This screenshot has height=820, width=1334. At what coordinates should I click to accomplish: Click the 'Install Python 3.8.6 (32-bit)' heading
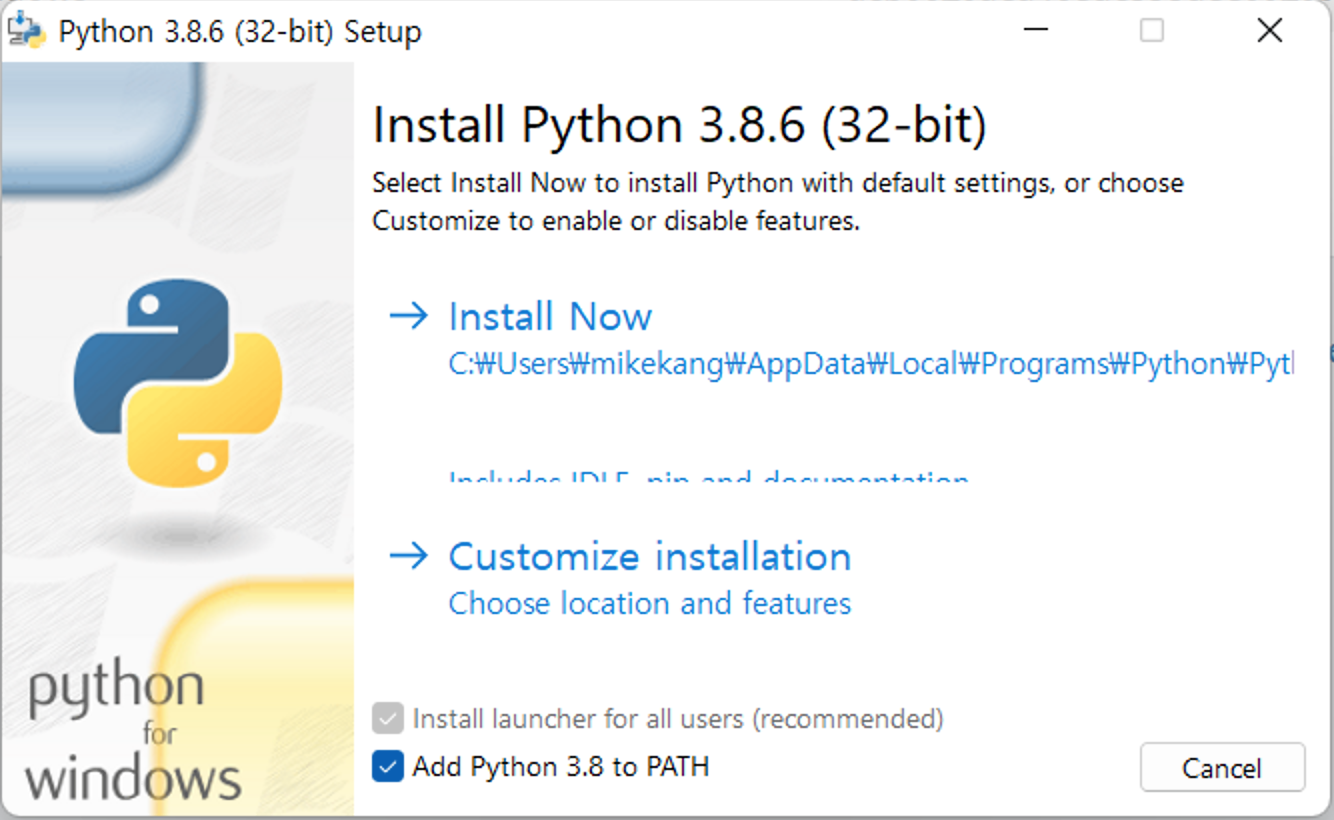(680, 126)
